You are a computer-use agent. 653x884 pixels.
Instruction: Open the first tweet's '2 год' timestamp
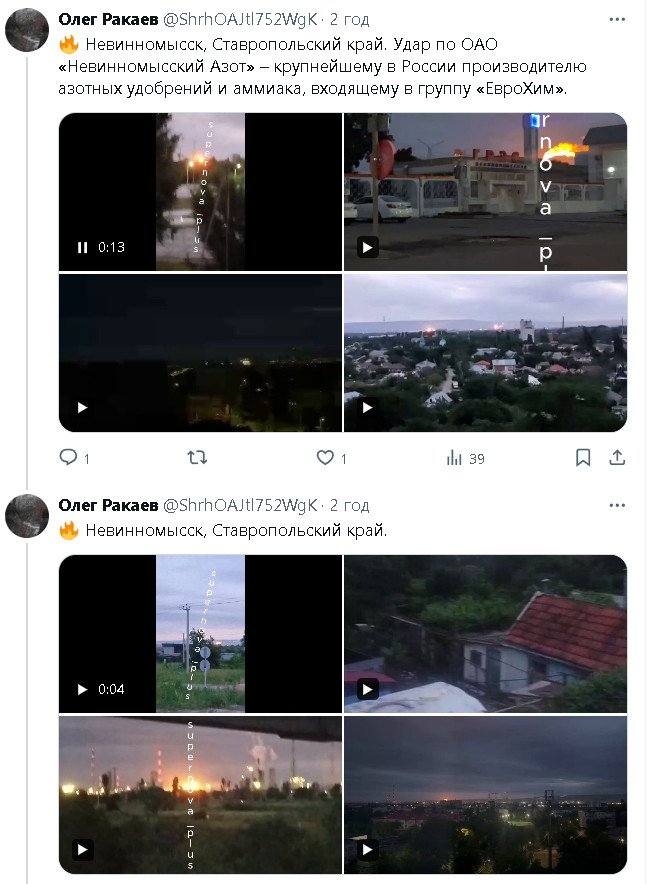(x=349, y=19)
